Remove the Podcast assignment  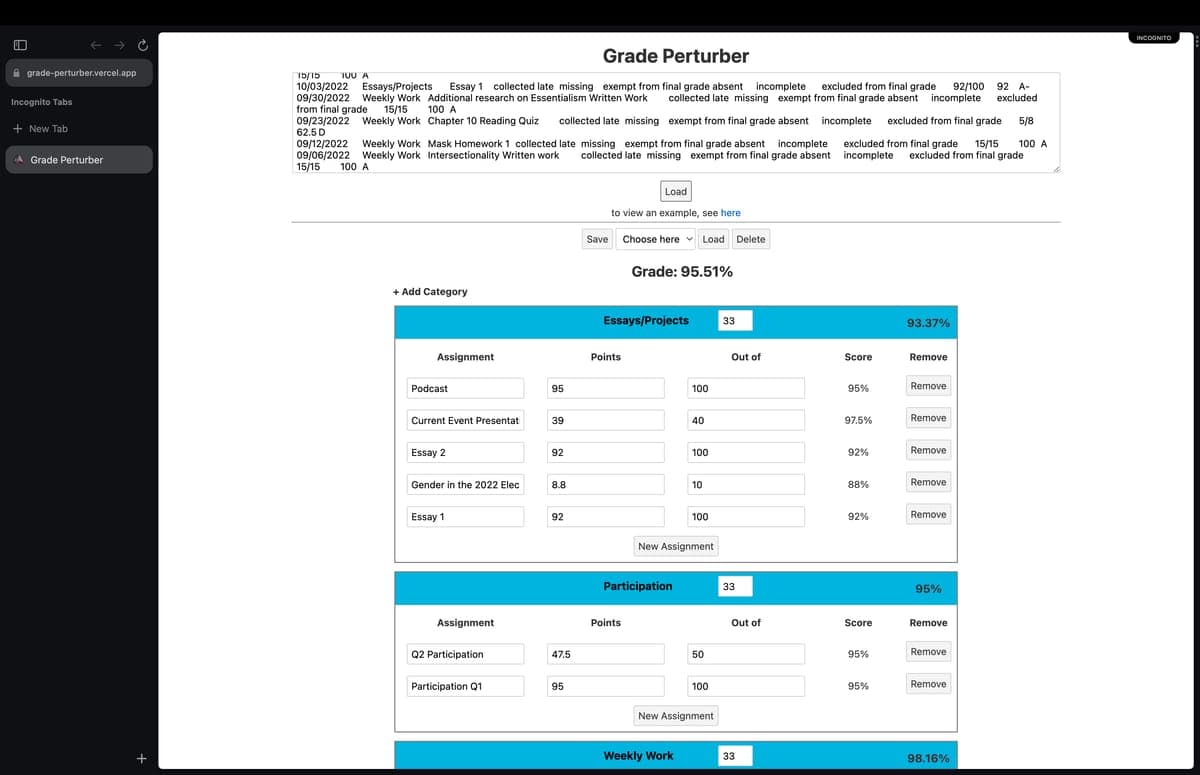[927, 386]
